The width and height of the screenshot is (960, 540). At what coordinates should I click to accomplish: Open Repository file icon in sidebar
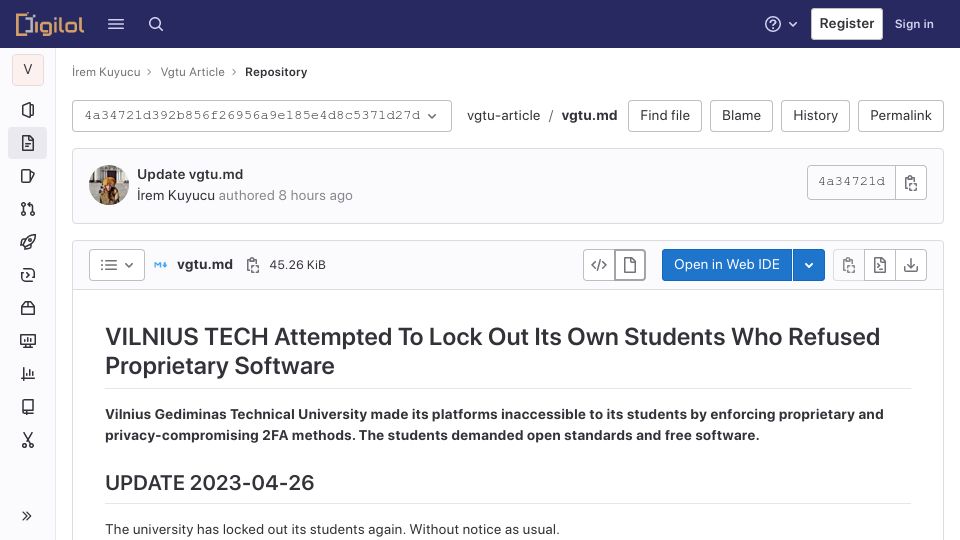(28, 143)
